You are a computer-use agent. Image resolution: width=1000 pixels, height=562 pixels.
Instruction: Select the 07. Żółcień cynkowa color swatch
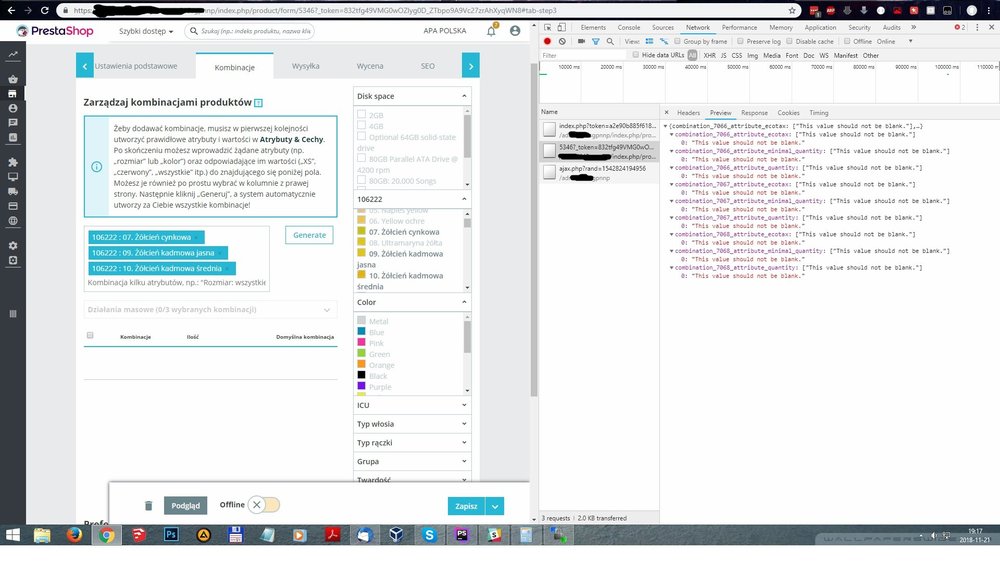click(x=362, y=231)
